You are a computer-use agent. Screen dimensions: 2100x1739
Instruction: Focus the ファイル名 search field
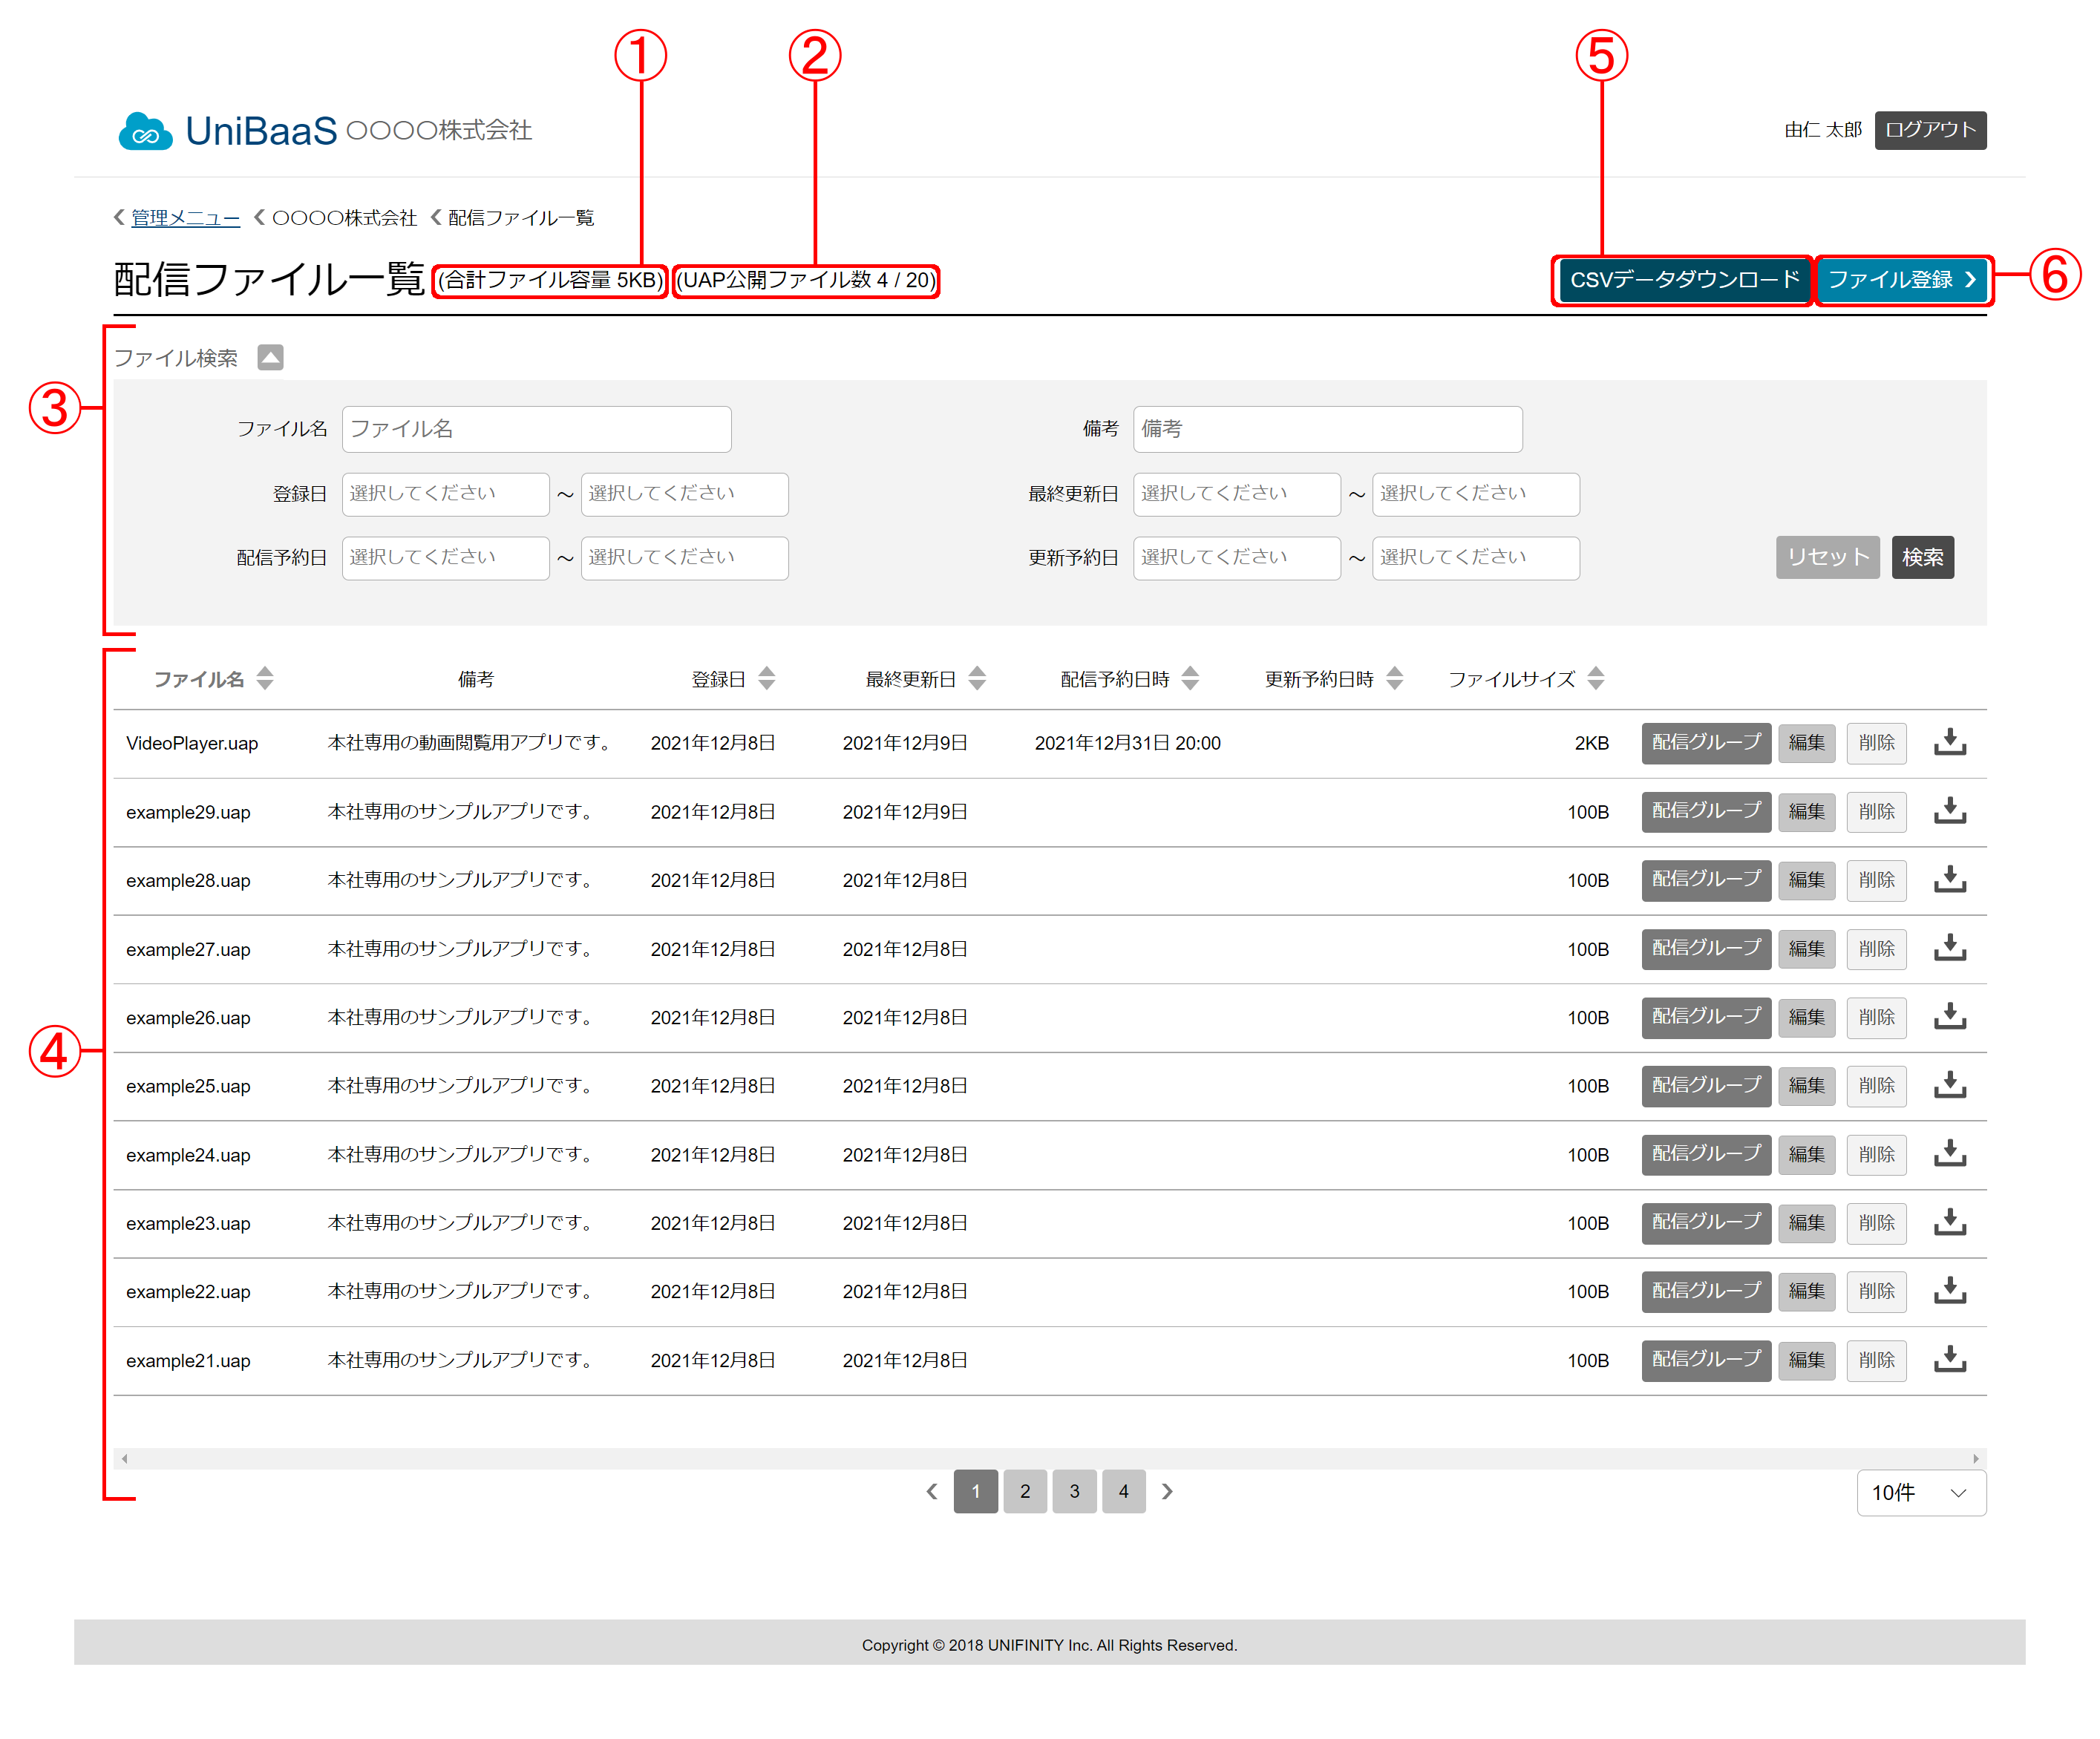(x=536, y=429)
